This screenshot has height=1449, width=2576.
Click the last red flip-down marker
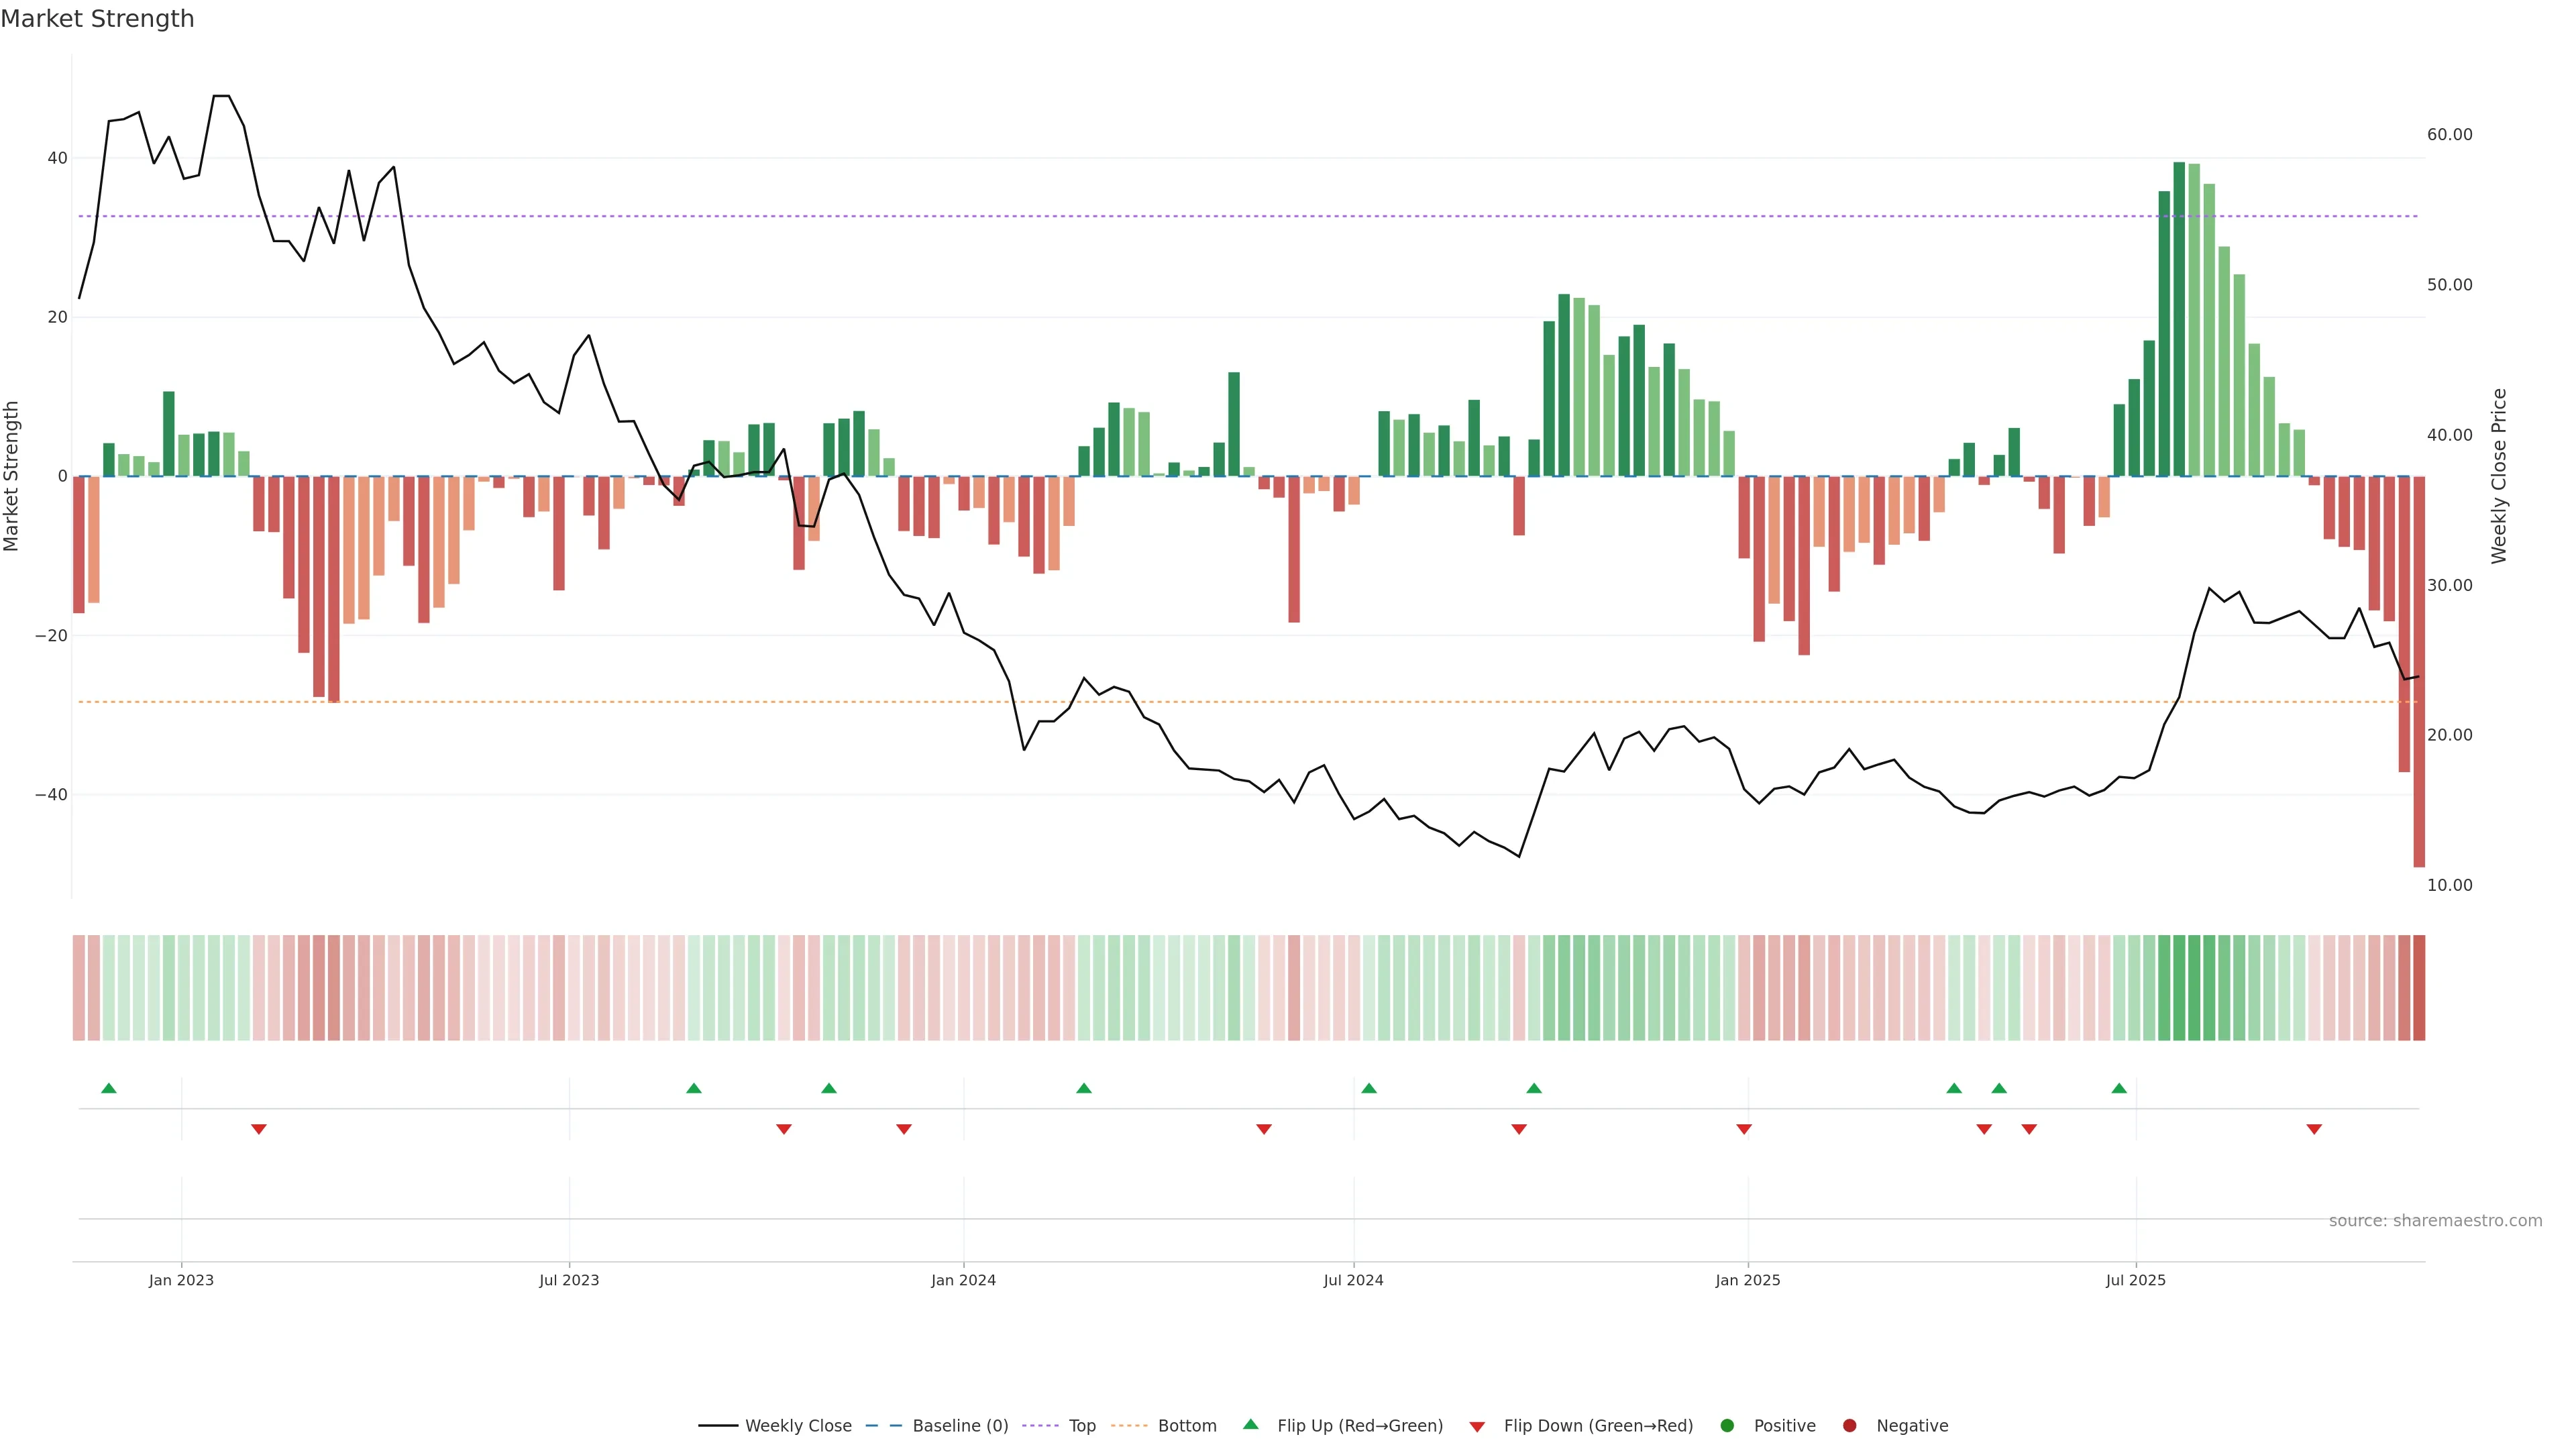tap(2314, 1129)
